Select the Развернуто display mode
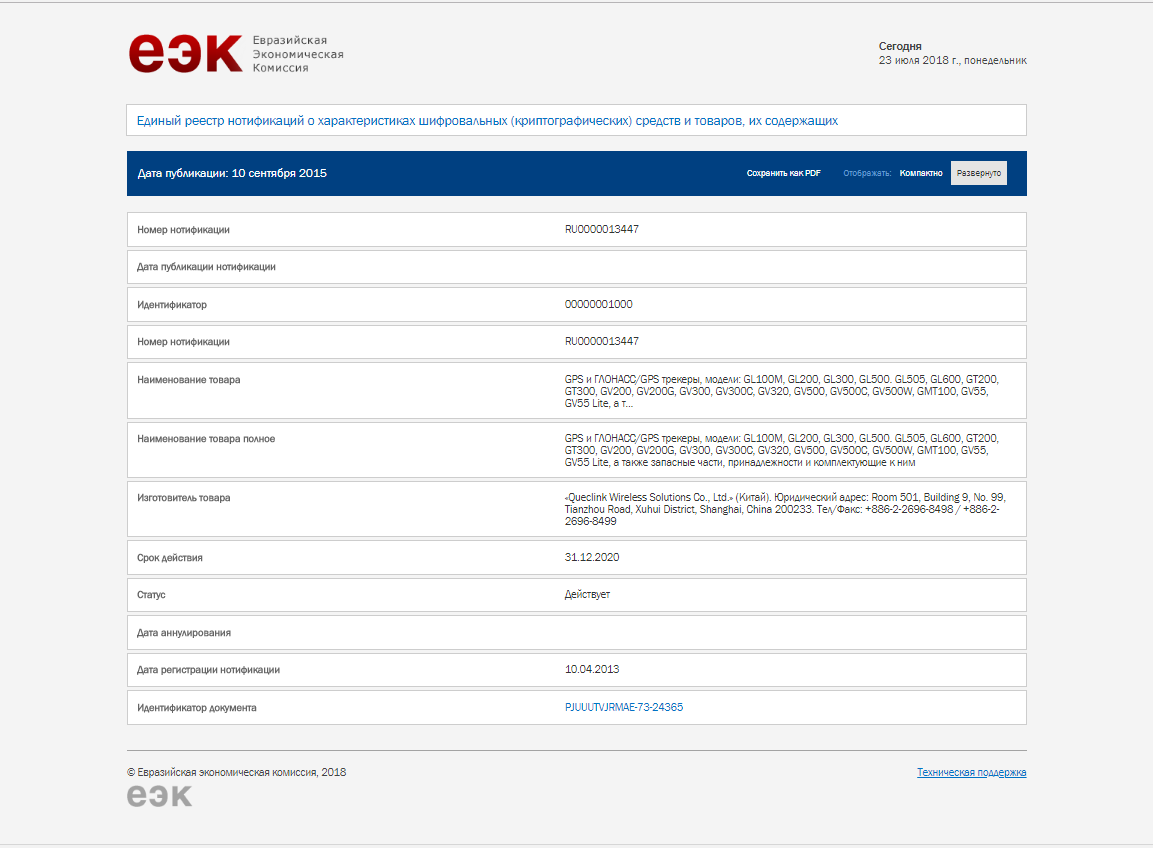Image resolution: width=1153 pixels, height=848 pixels. click(977, 173)
